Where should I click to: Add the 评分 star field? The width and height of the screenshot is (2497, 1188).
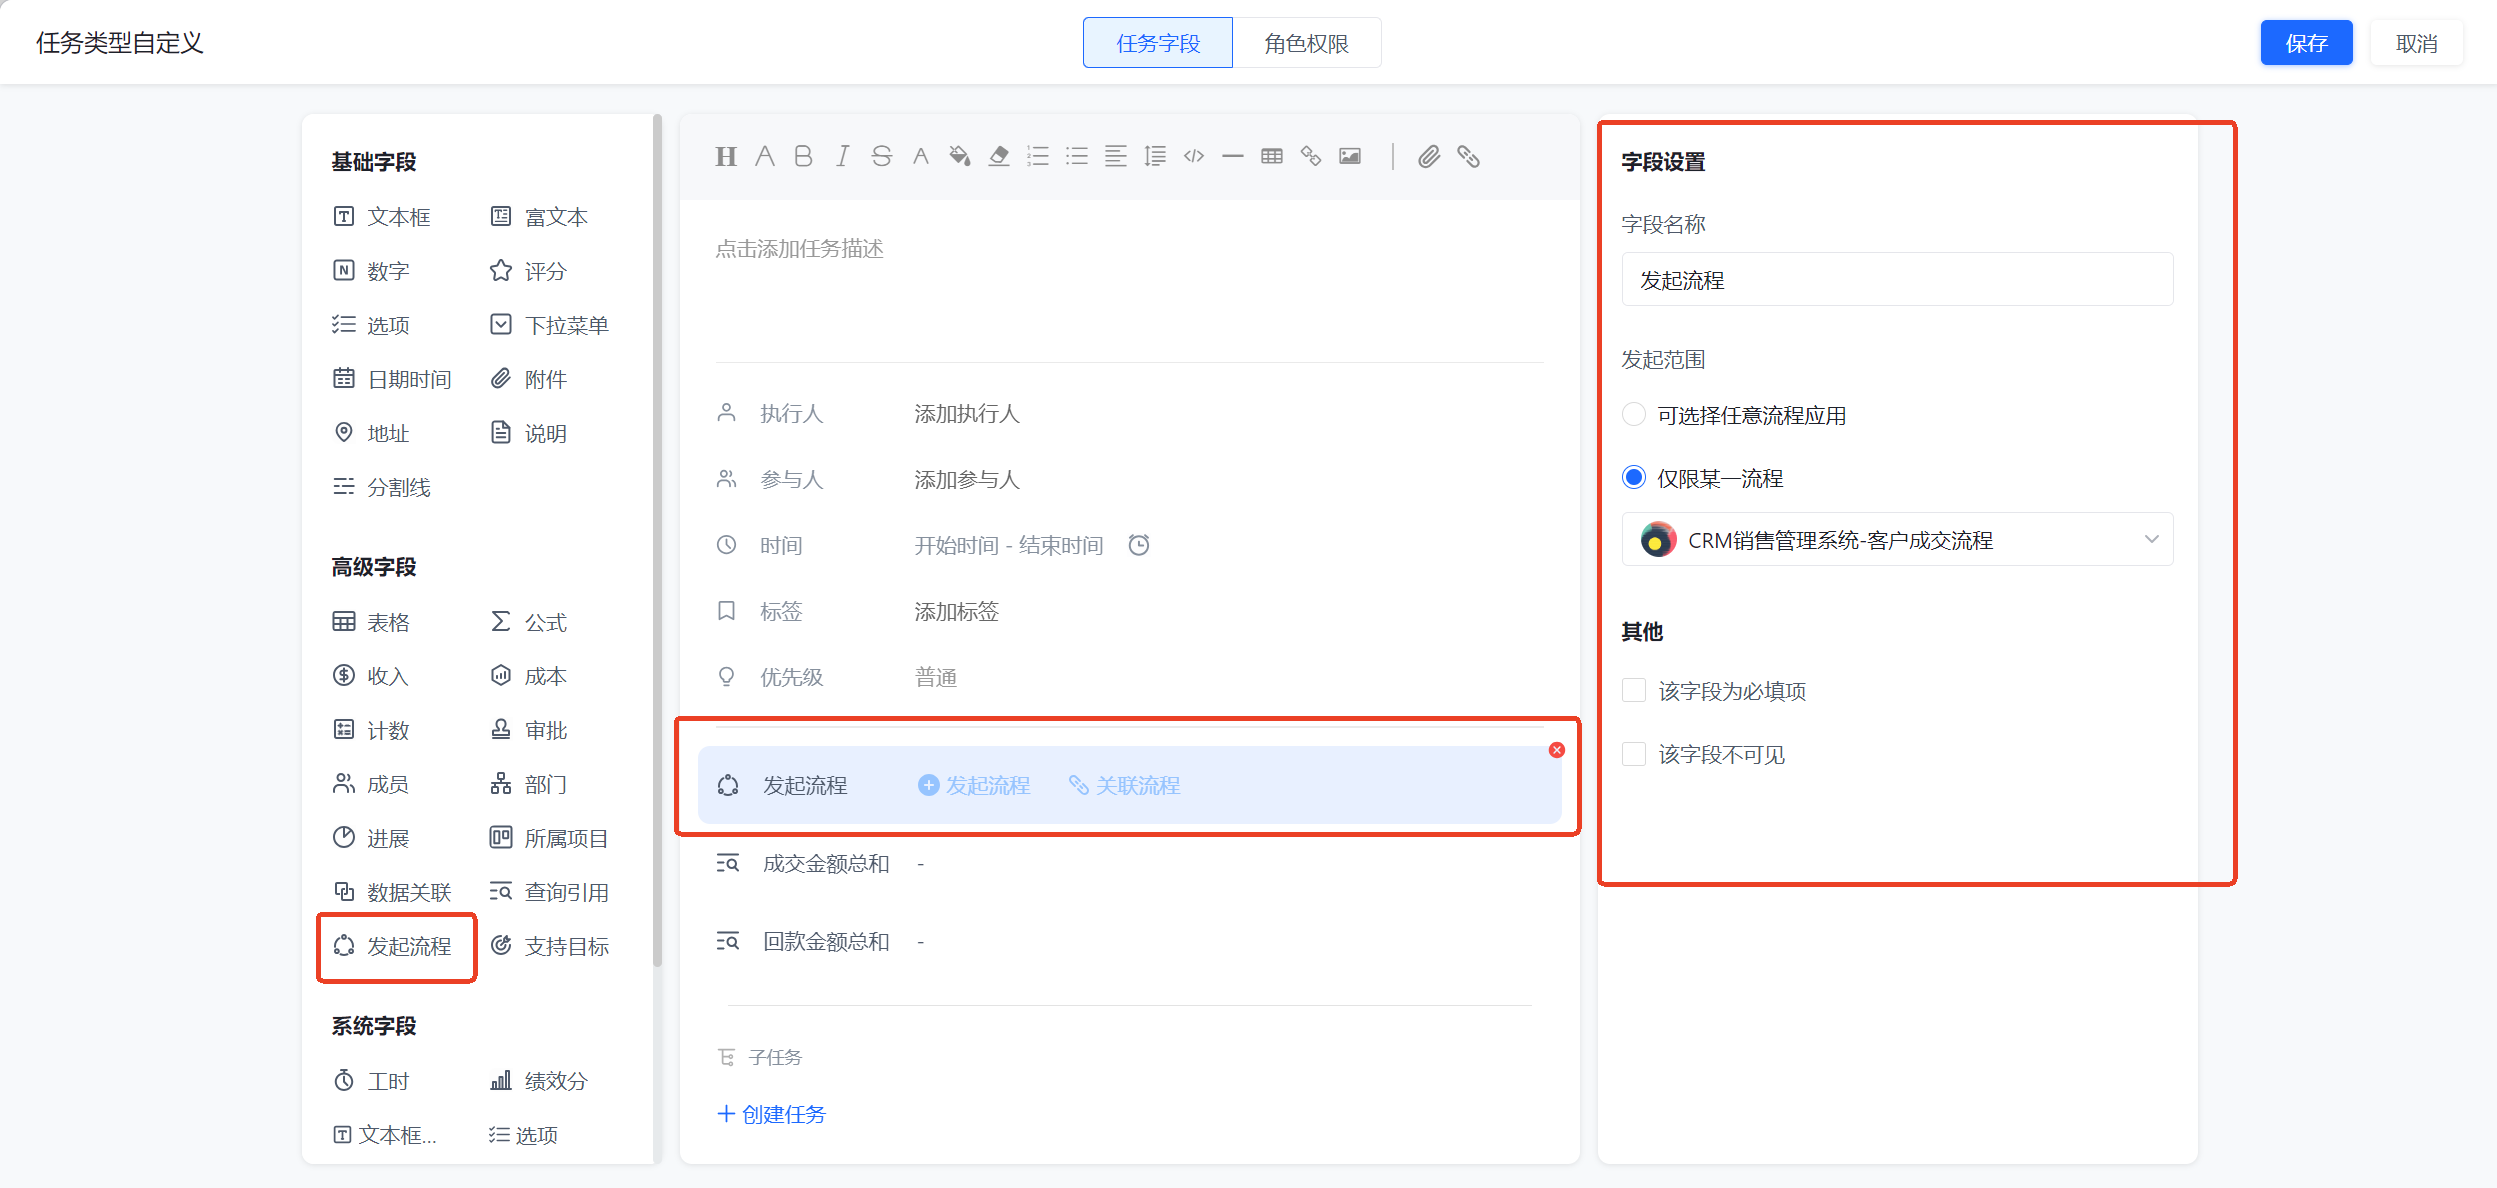point(529,271)
